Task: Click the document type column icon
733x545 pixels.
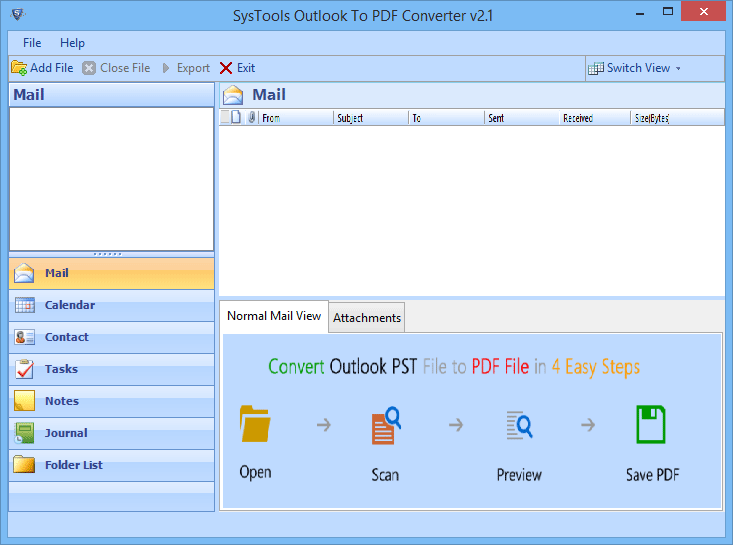Action: (x=237, y=117)
